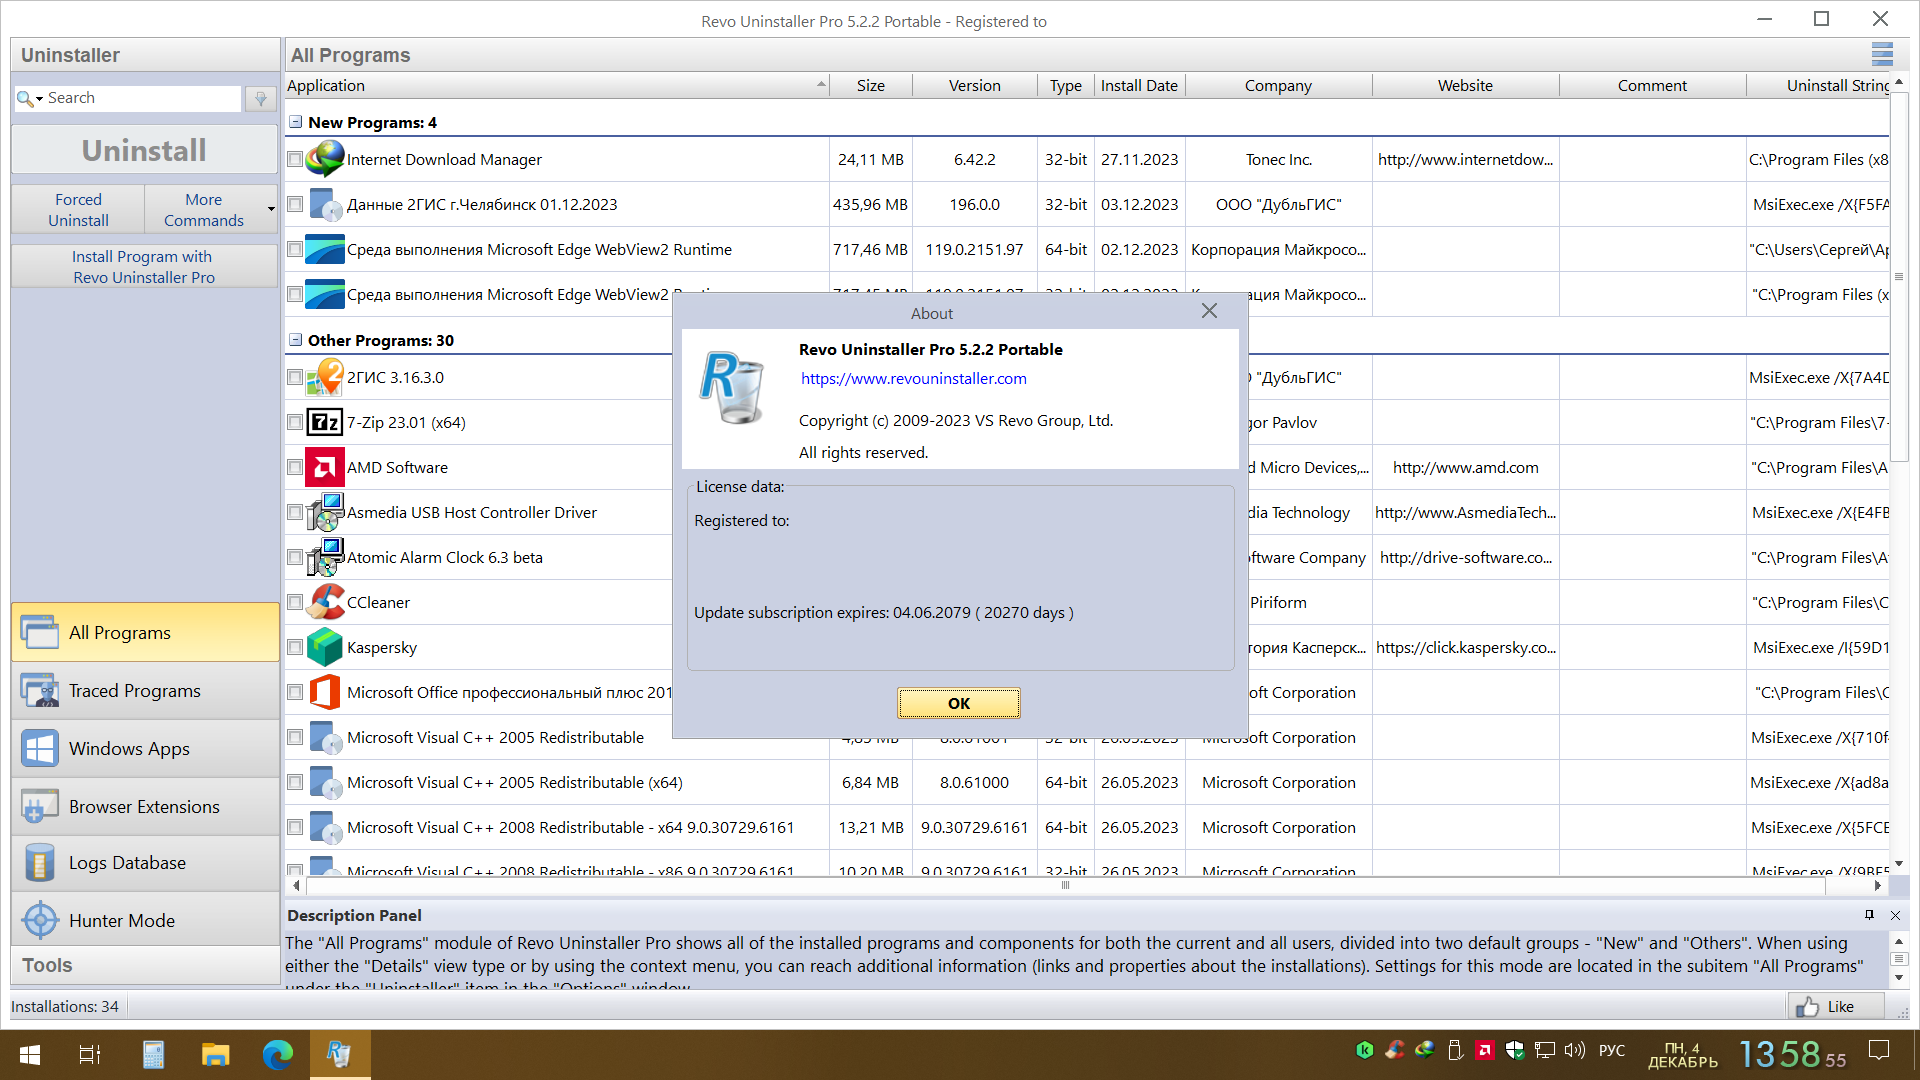Click the horizontal scrollbar thumb
The height and width of the screenshot is (1080, 1920).
(1065, 885)
